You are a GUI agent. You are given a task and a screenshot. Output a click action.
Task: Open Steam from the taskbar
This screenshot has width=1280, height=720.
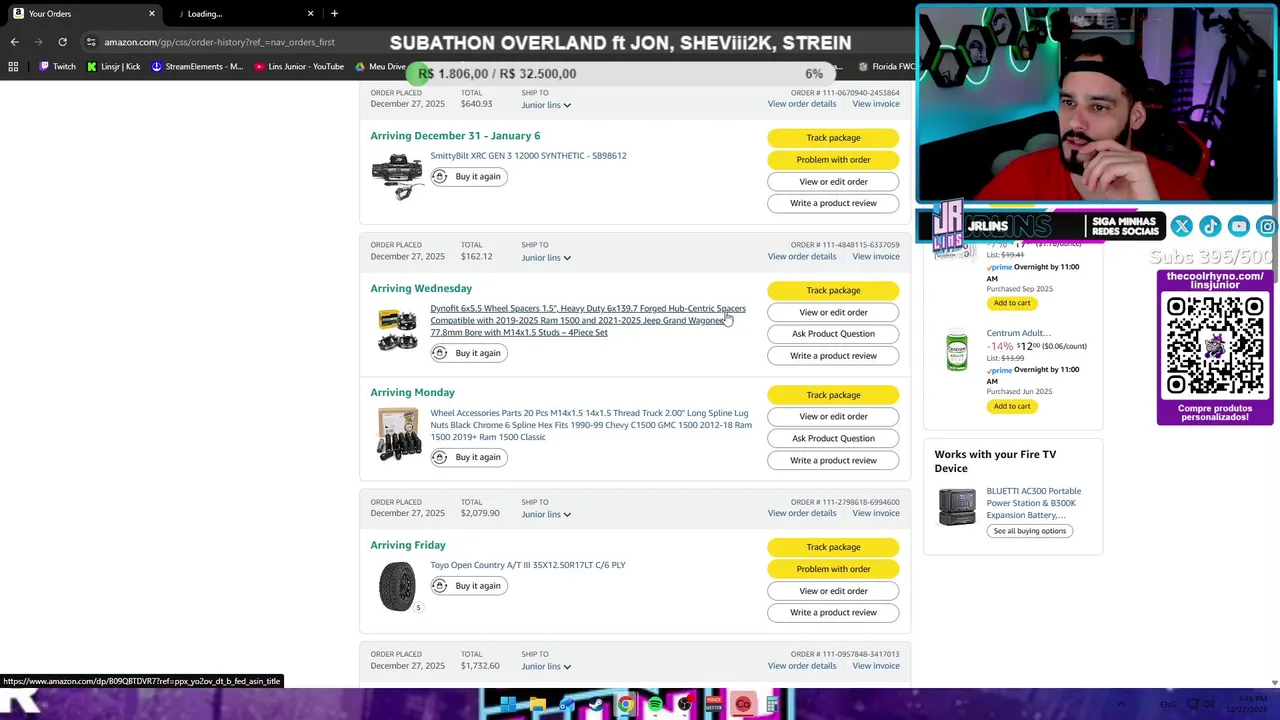pos(596,705)
